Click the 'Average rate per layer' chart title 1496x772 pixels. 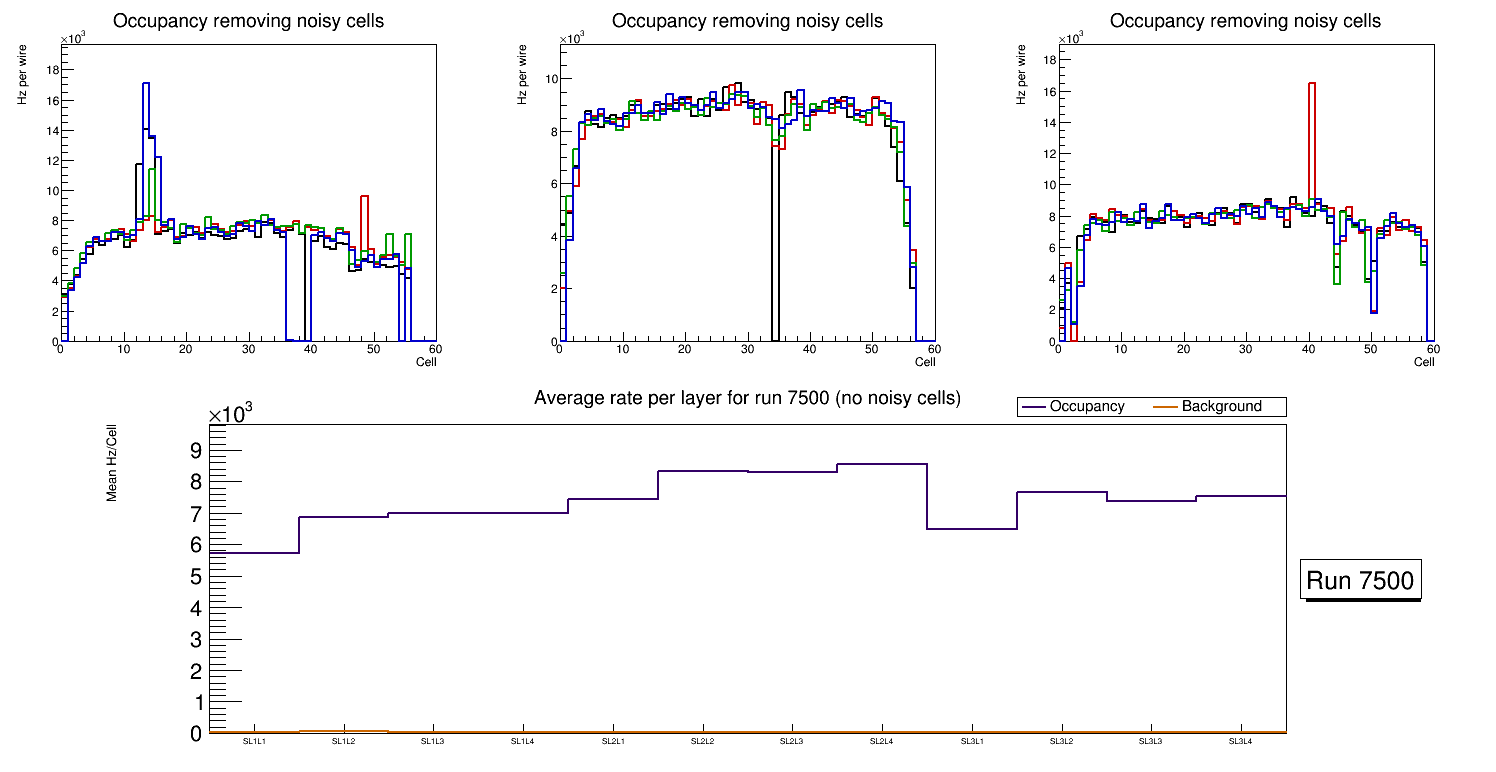pyautogui.click(x=747, y=398)
